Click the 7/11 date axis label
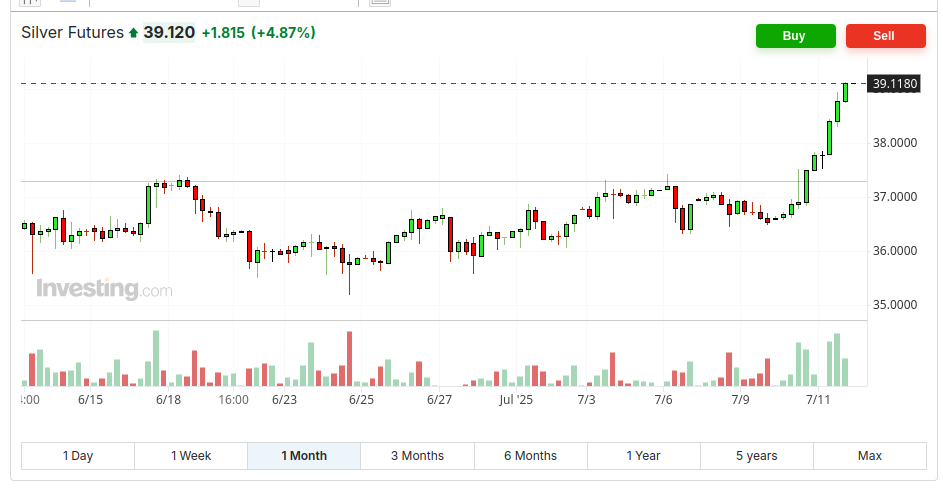The height and width of the screenshot is (495, 943). [818, 400]
